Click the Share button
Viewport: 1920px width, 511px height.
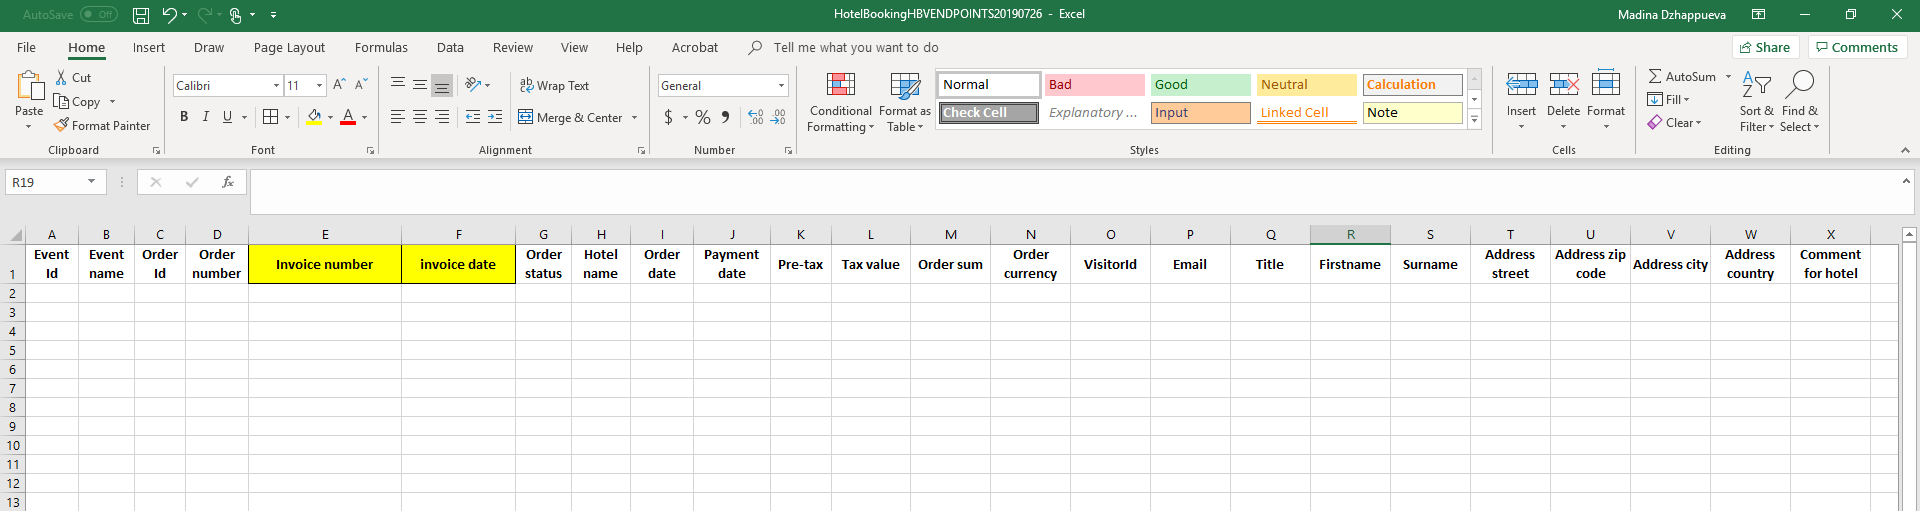1765,47
